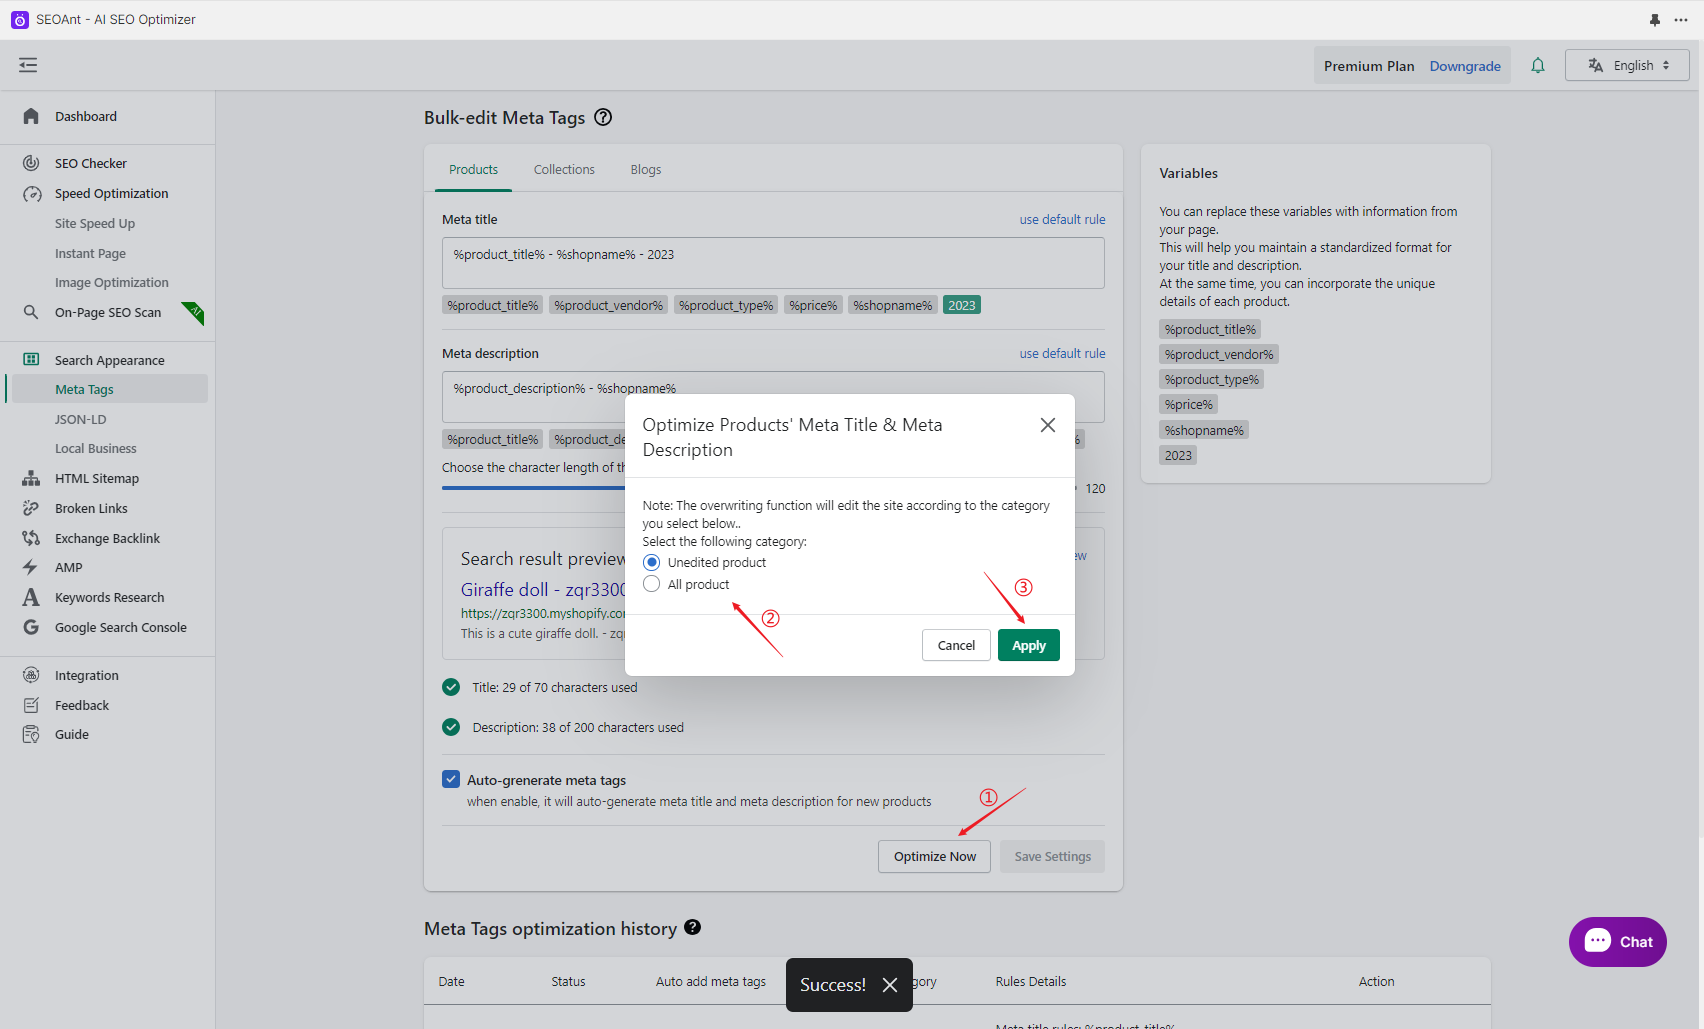Image resolution: width=1704 pixels, height=1029 pixels.
Task: Click the Premium Plan label
Action: click(x=1369, y=66)
